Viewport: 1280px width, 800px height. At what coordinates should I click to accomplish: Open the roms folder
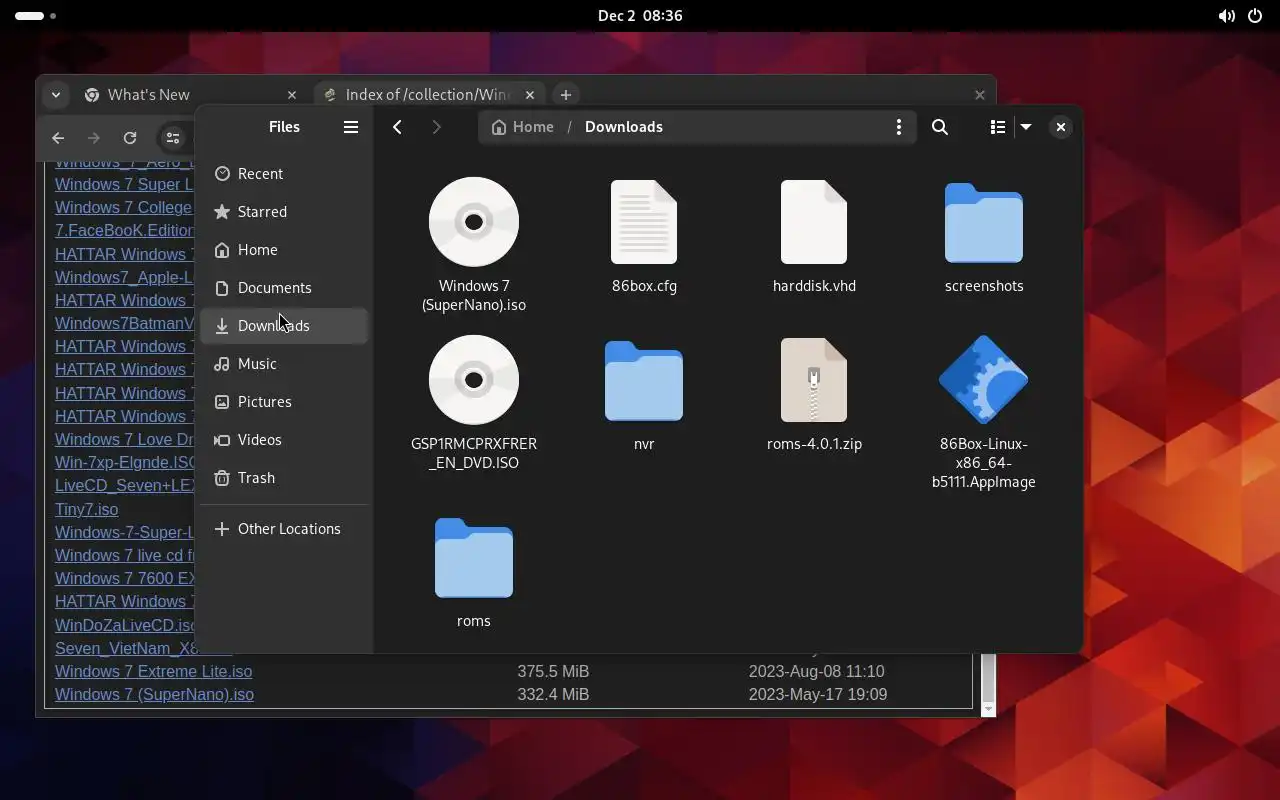click(x=474, y=571)
